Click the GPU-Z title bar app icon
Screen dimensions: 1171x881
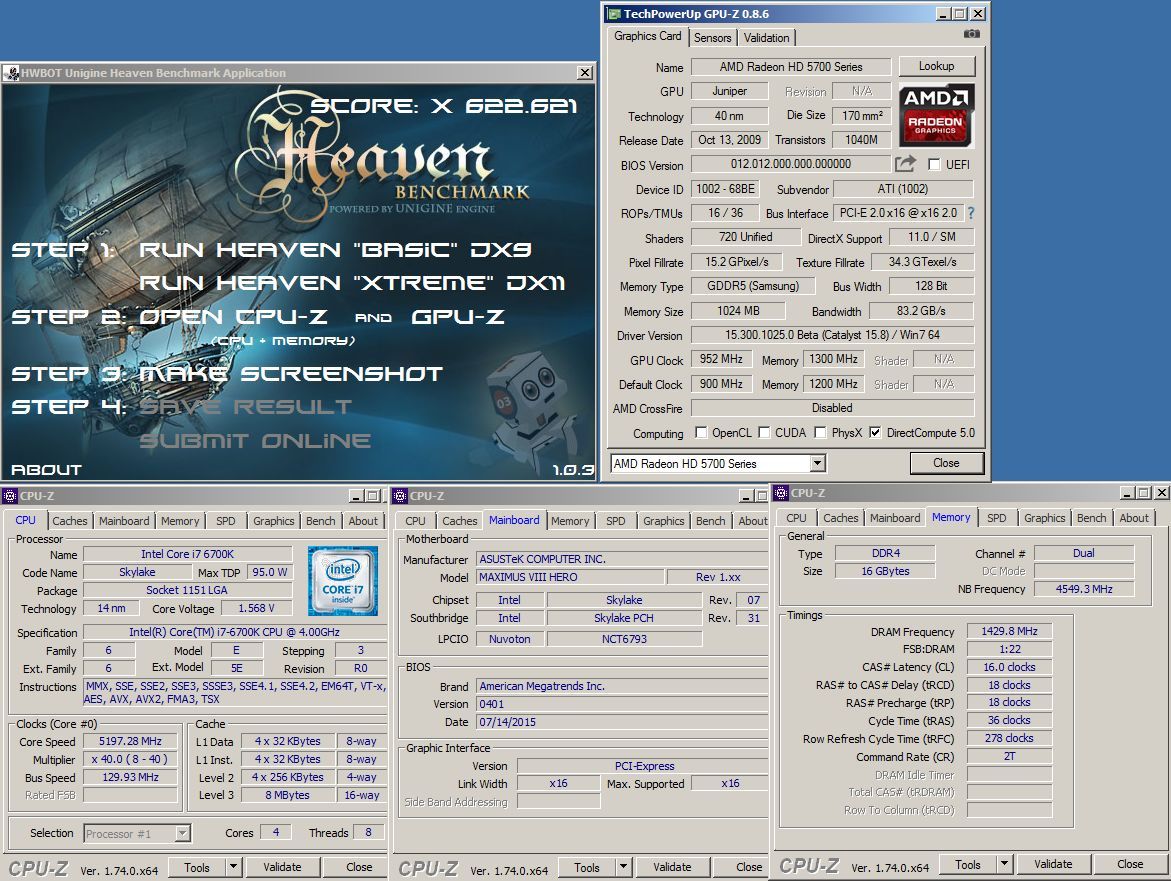[x=613, y=13]
